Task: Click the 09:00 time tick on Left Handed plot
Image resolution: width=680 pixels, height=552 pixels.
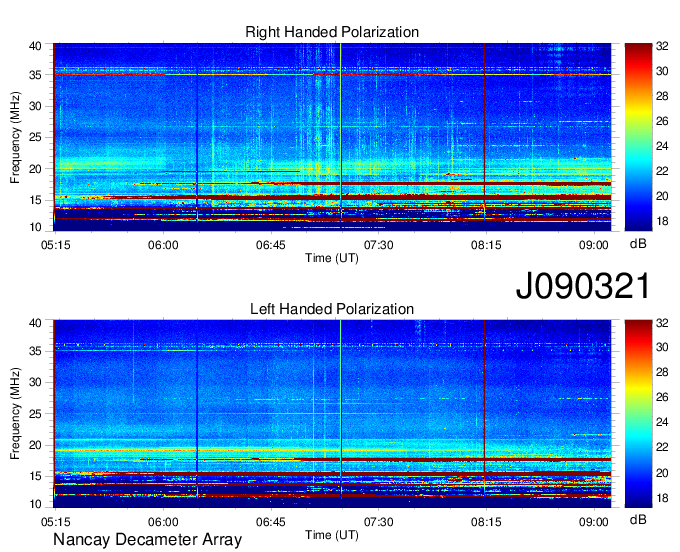Action: click(594, 522)
